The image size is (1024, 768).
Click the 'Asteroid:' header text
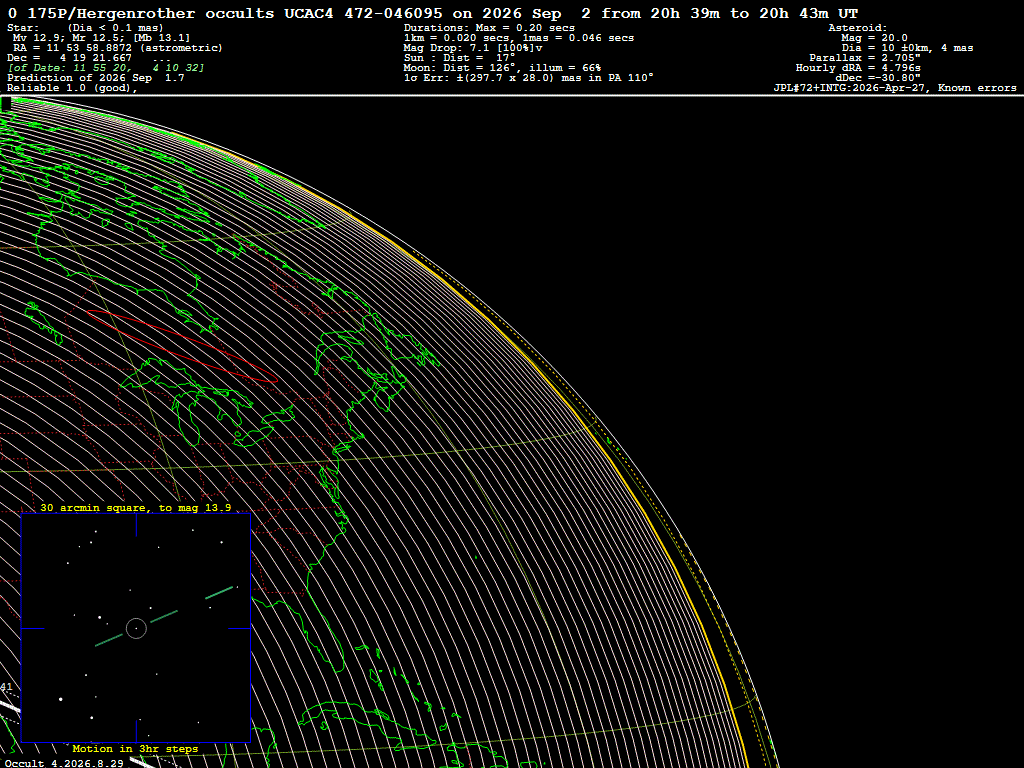(x=857, y=27)
